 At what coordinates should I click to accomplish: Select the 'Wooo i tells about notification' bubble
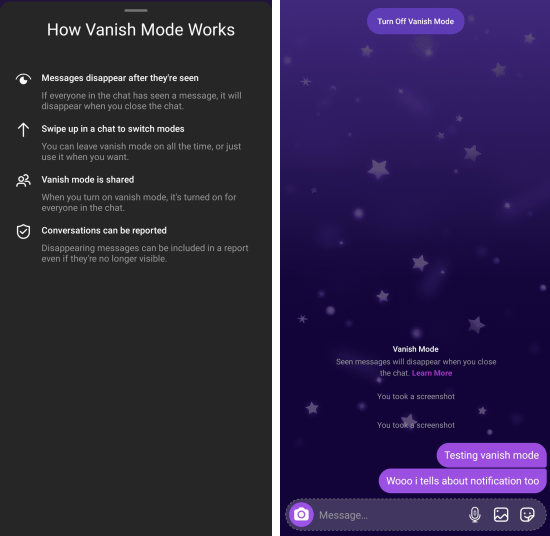click(x=463, y=481)
